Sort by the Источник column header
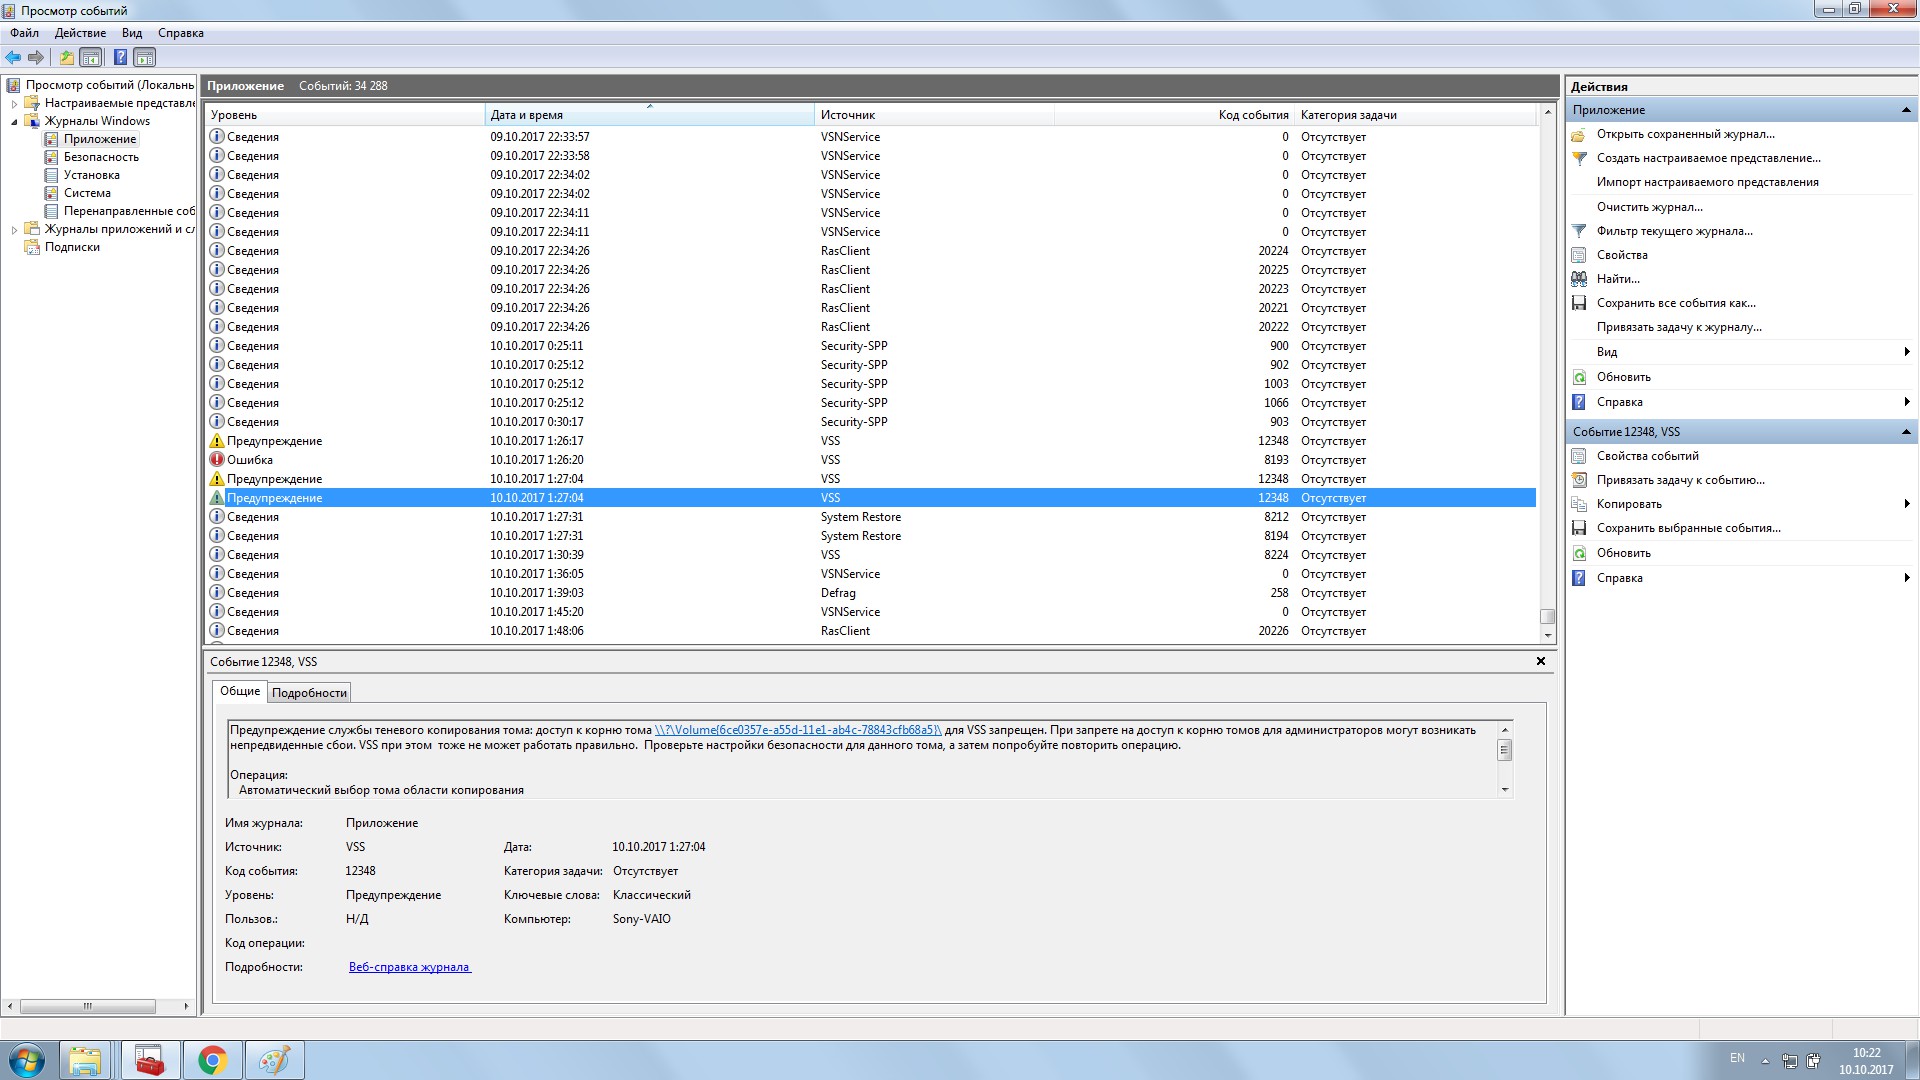The width and height of the screenshot is (1920, 1080). 847,115
